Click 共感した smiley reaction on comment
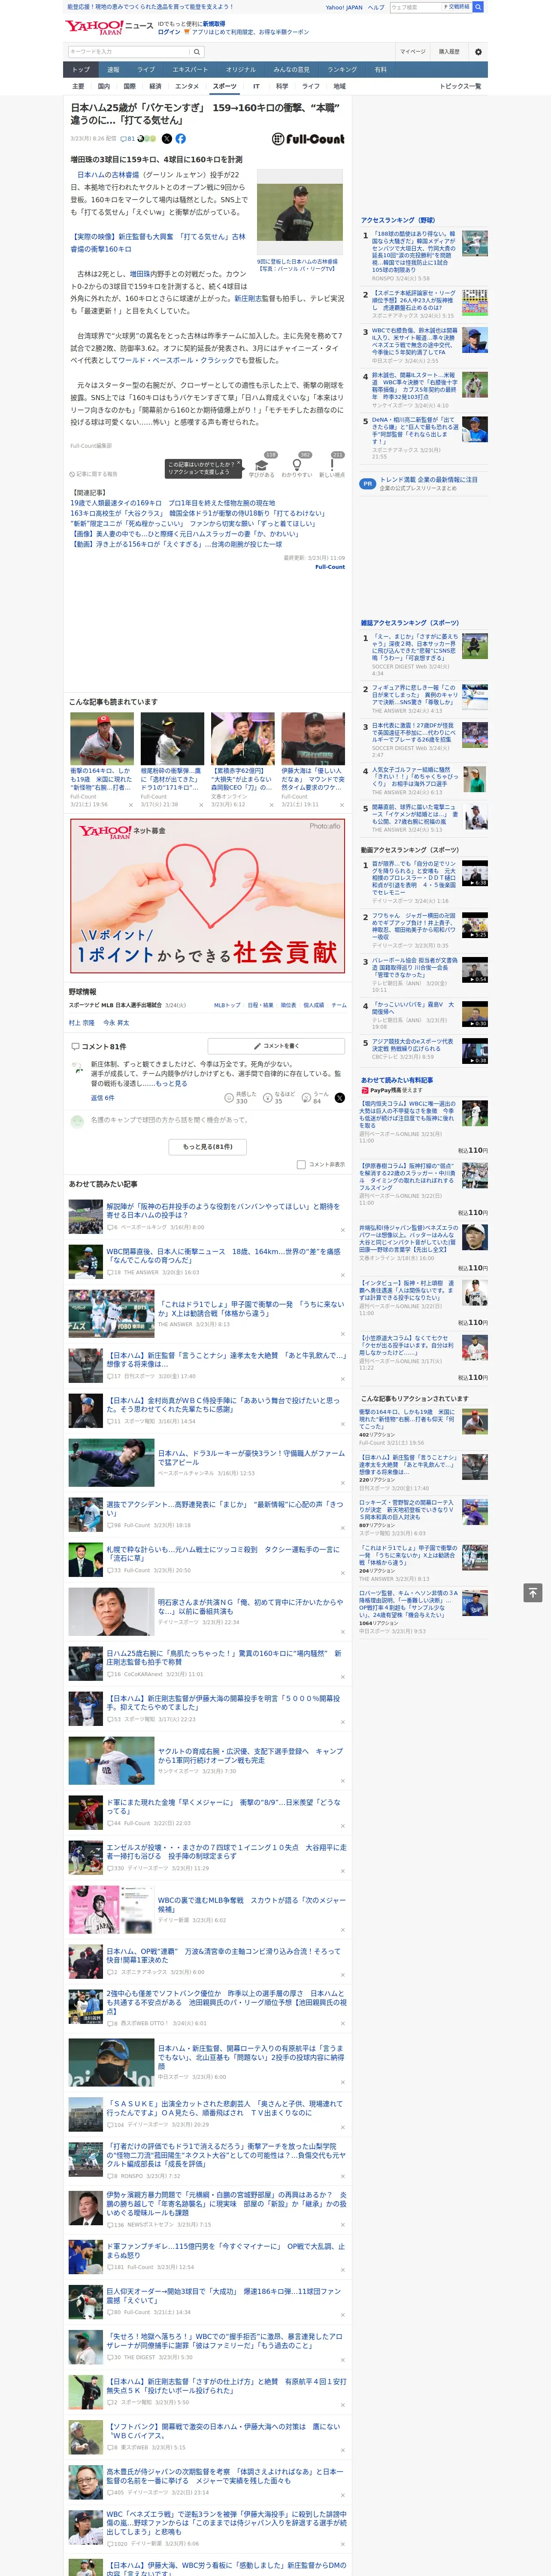This screenshot has width=551, height=2576. [241, 1097]
